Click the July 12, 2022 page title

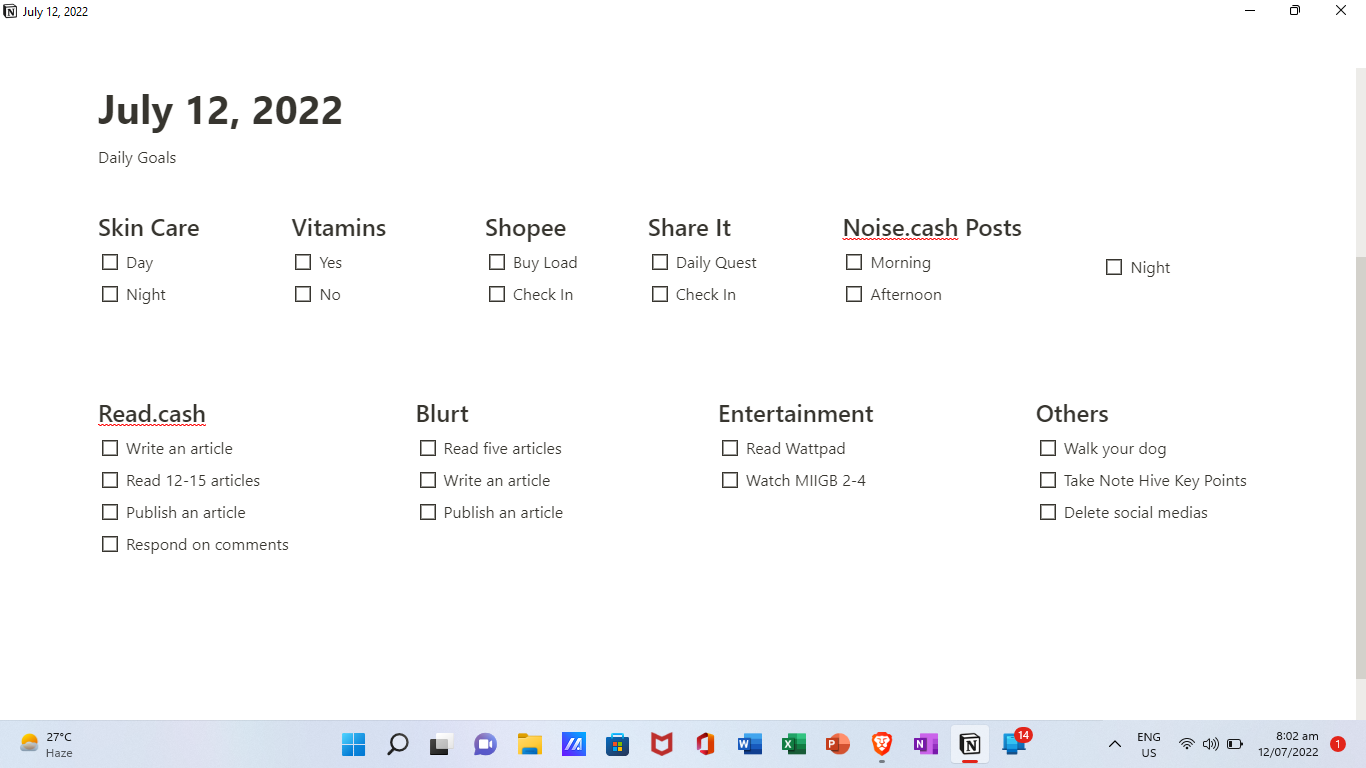[x=220, y=110]
